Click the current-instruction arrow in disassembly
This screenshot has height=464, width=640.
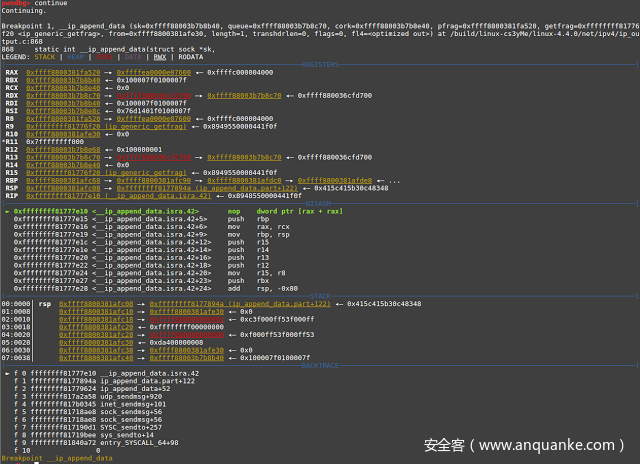click(8, 213)
